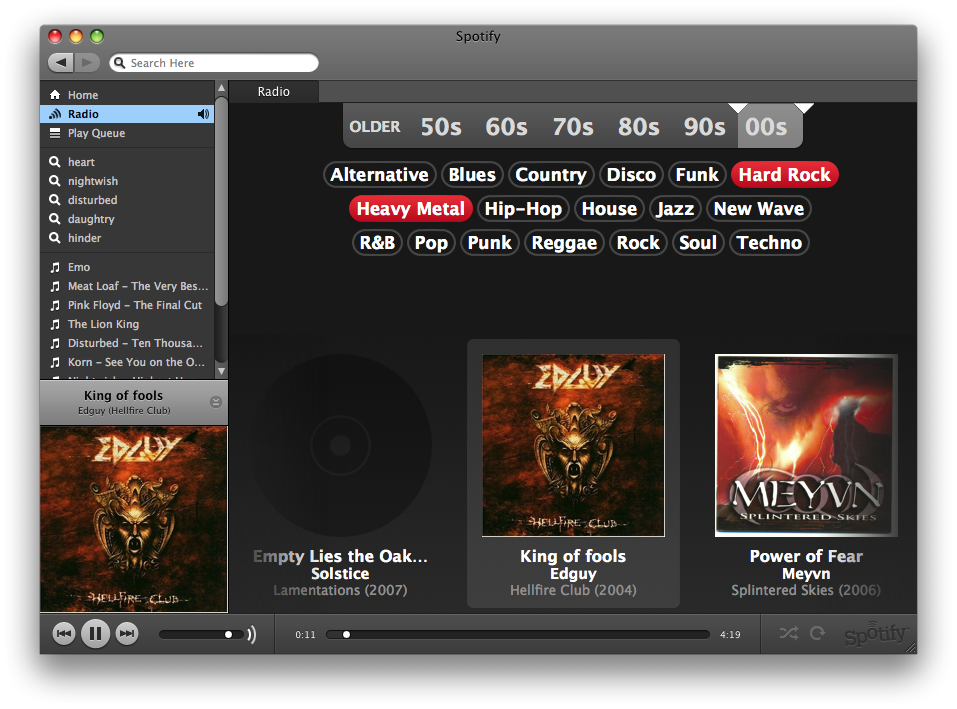Collapse the now playing album art panel
This screenshot has width=957, height=709.
tap(216, 402)
